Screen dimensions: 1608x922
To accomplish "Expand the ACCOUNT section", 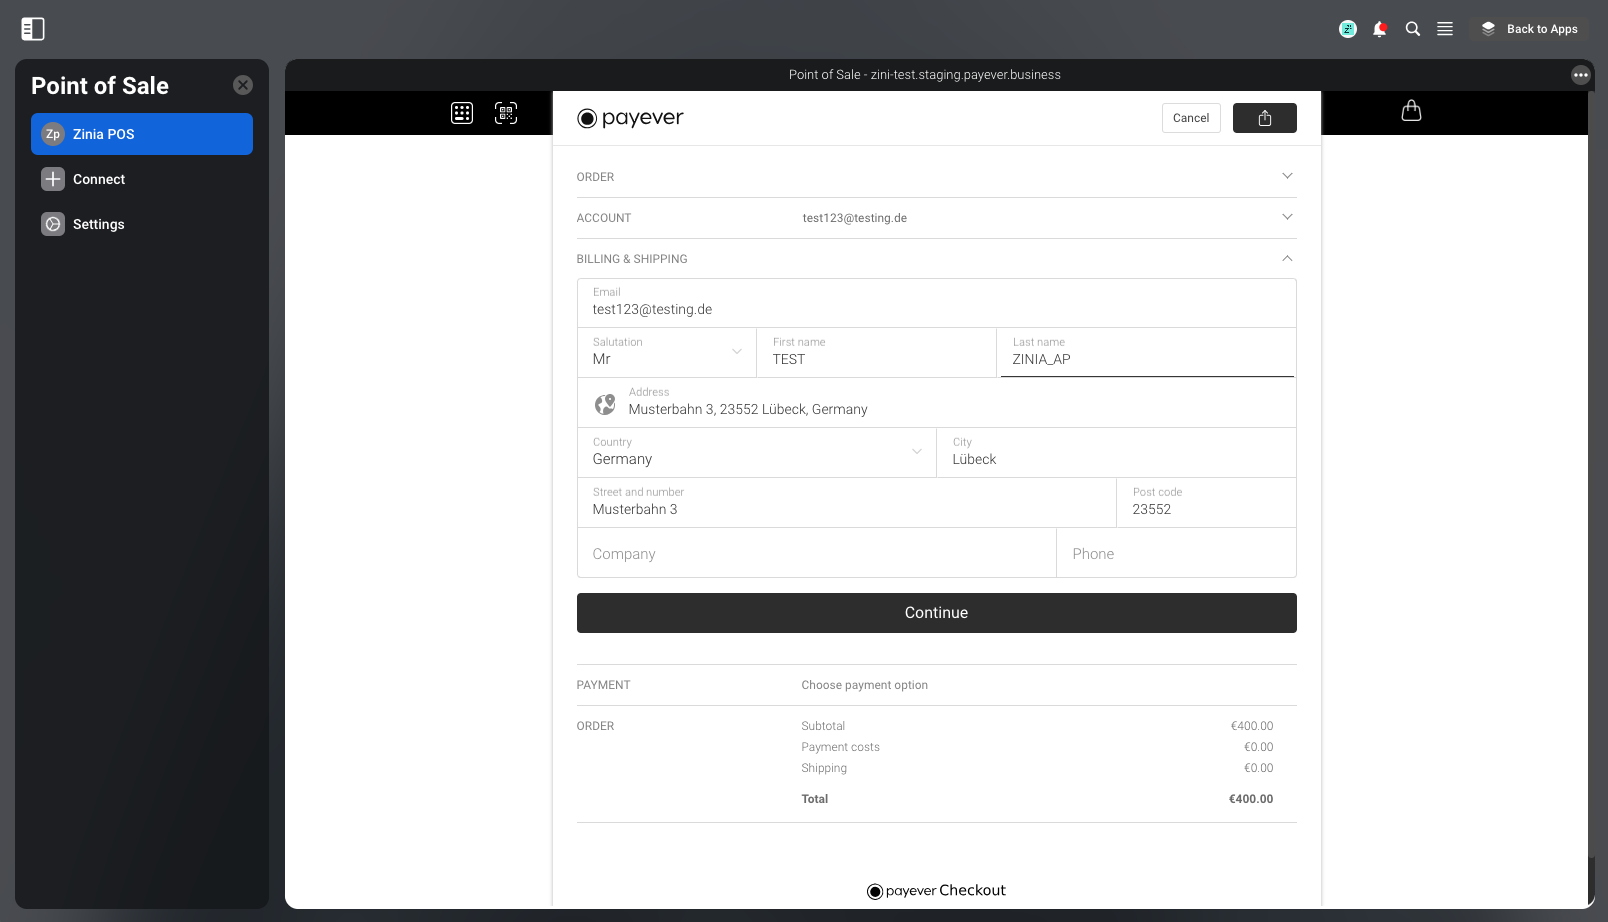I will point(936,218).
